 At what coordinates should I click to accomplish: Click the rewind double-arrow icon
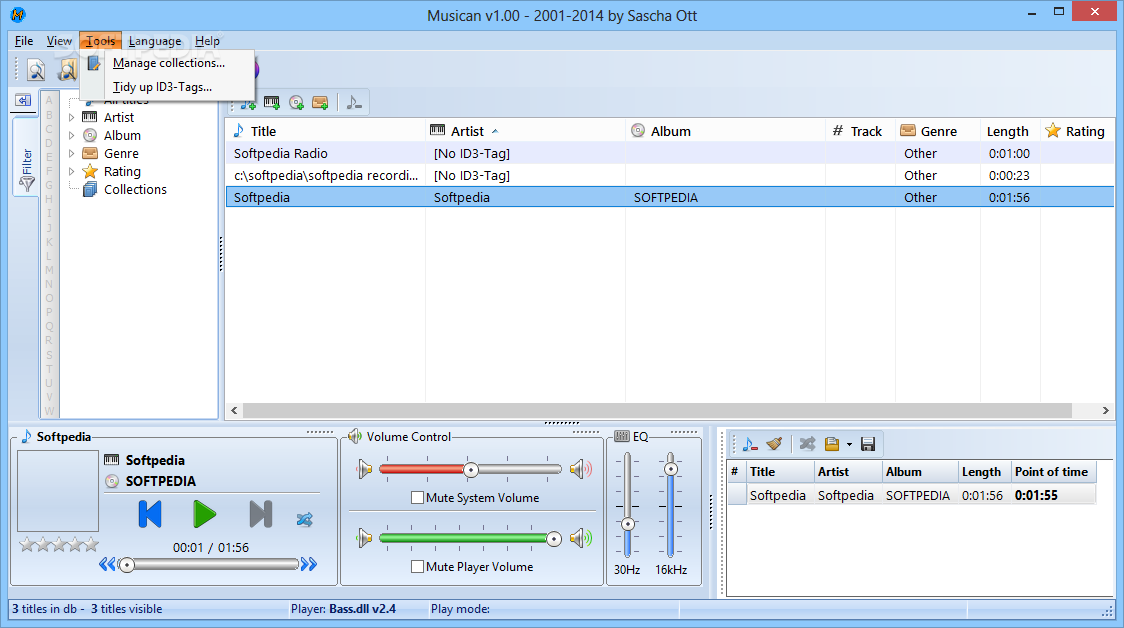point(107,564)
